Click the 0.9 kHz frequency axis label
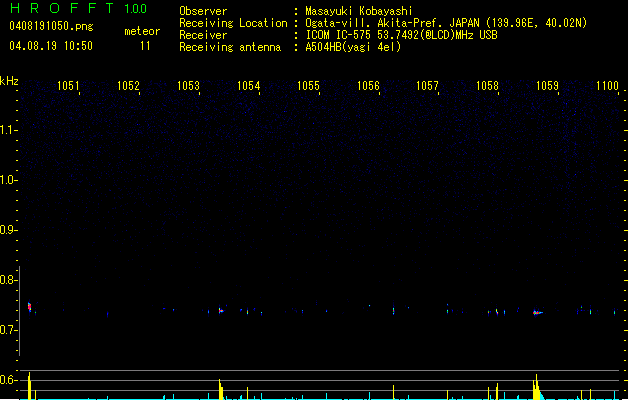Viewport: 629px width, 400px height. pos(8,230)
